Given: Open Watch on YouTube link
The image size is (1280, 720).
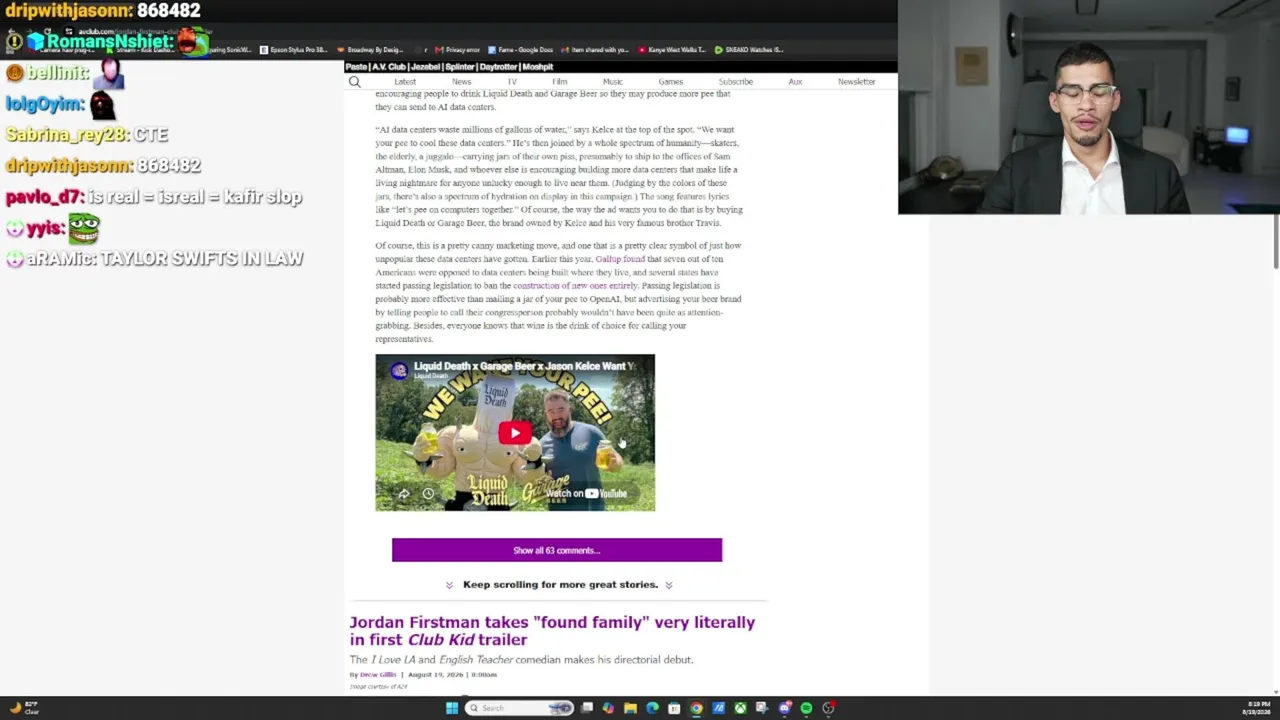Looking at the screenshot, I should (587, 493).
